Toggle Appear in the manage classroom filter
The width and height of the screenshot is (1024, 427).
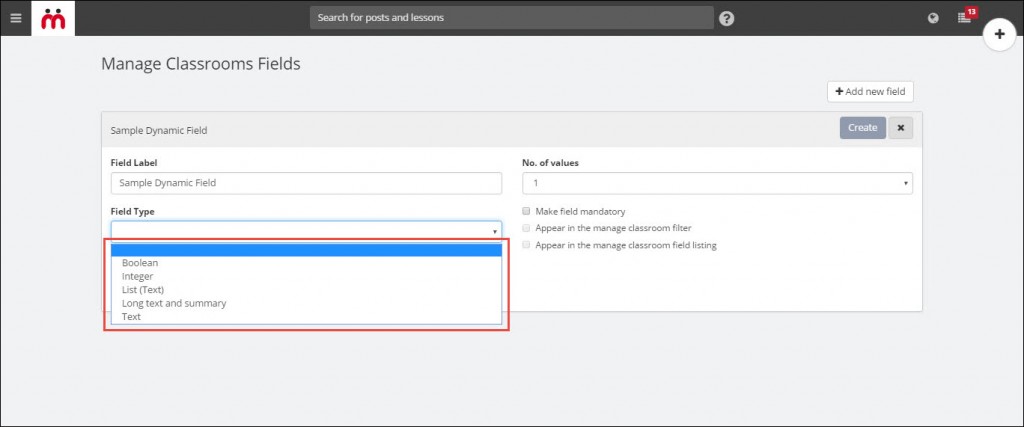pos(526,229)
